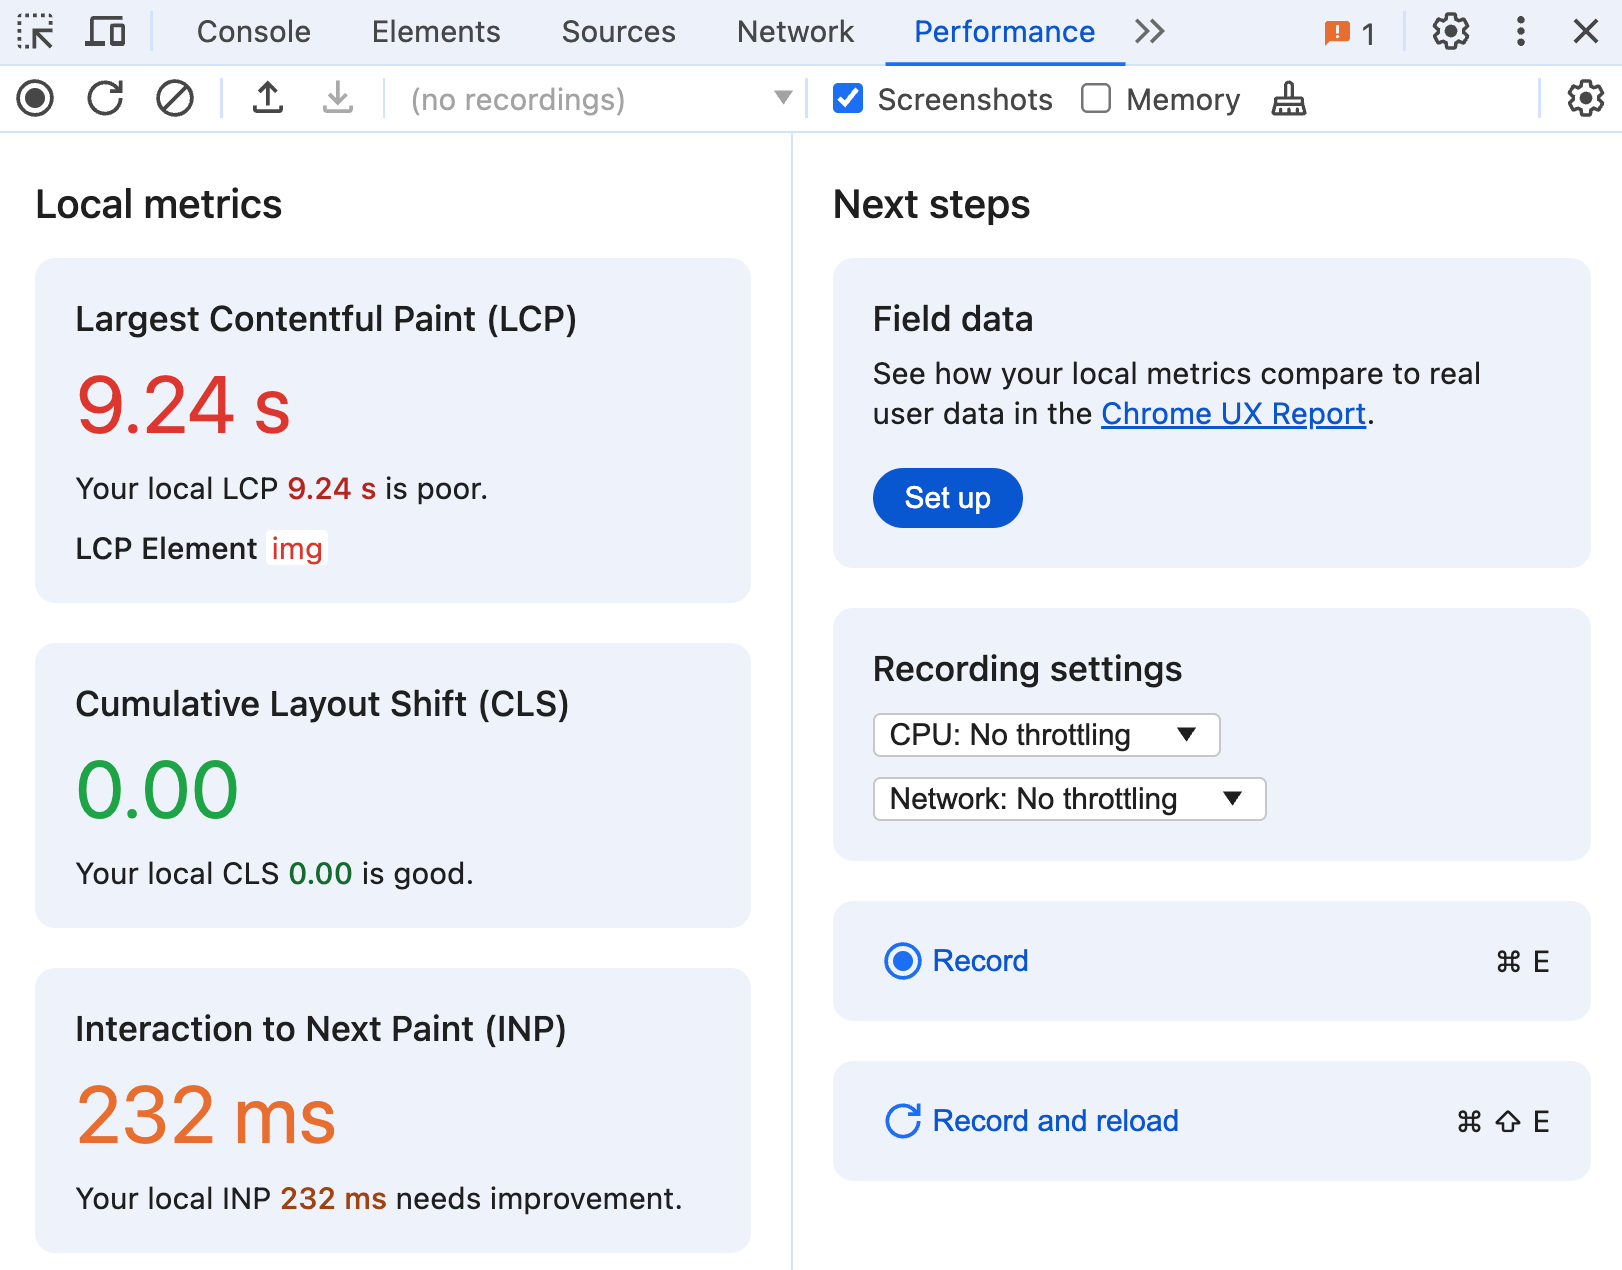Select the img LCP element badge

click(297, 548)
